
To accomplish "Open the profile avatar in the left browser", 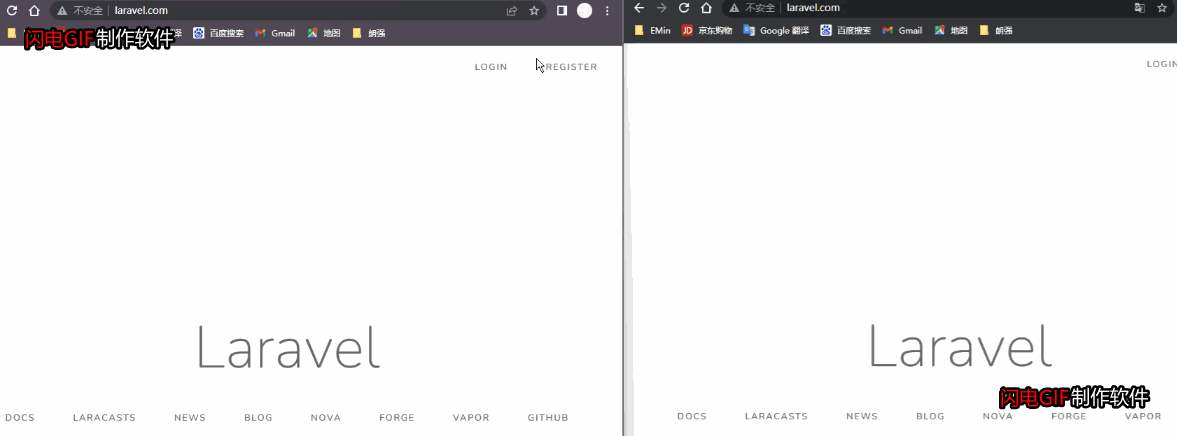I will tap(584, 11).
